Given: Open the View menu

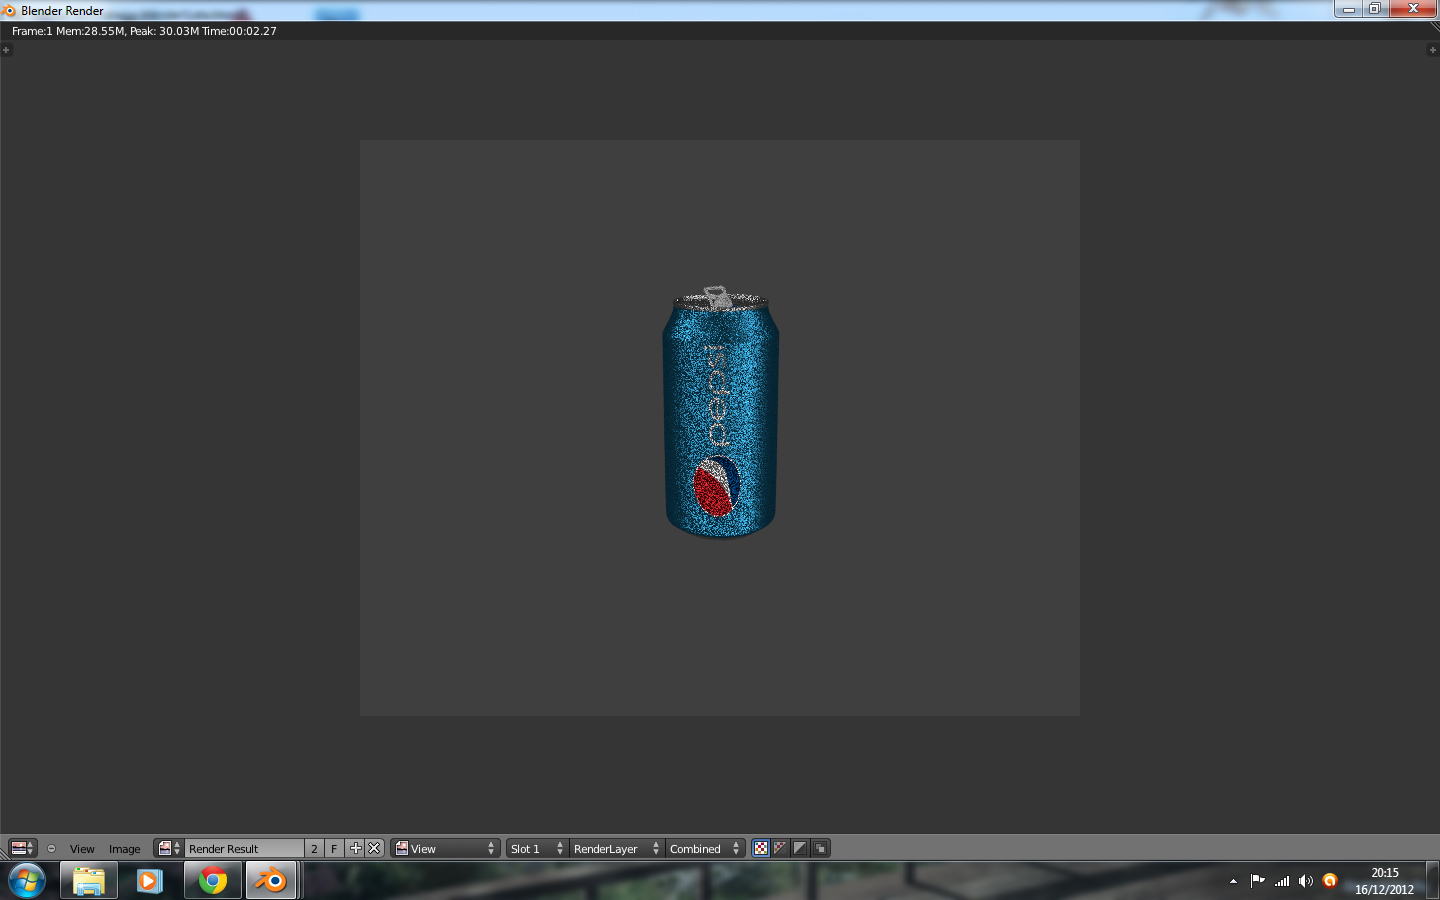Looking at the screenshot, I should point(82,849).
